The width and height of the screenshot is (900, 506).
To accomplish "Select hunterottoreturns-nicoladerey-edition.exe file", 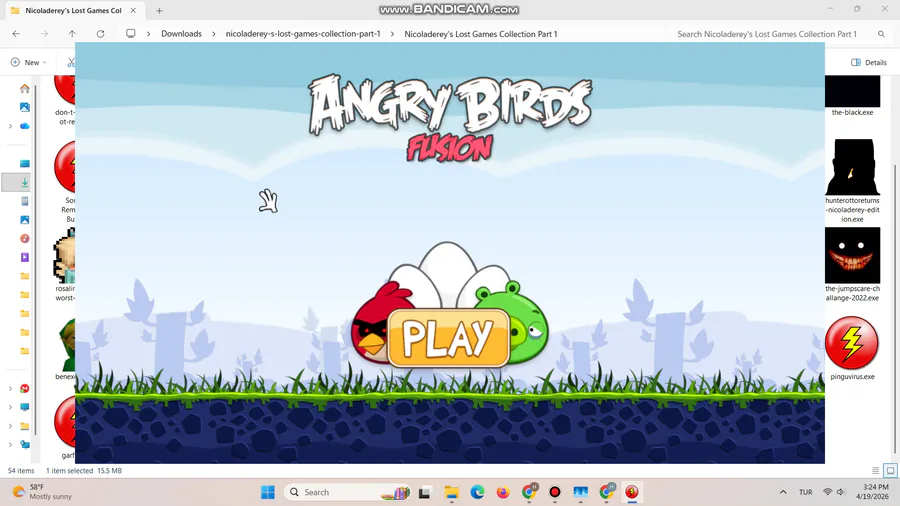I will pyautogui.click(x=852, y=168).
